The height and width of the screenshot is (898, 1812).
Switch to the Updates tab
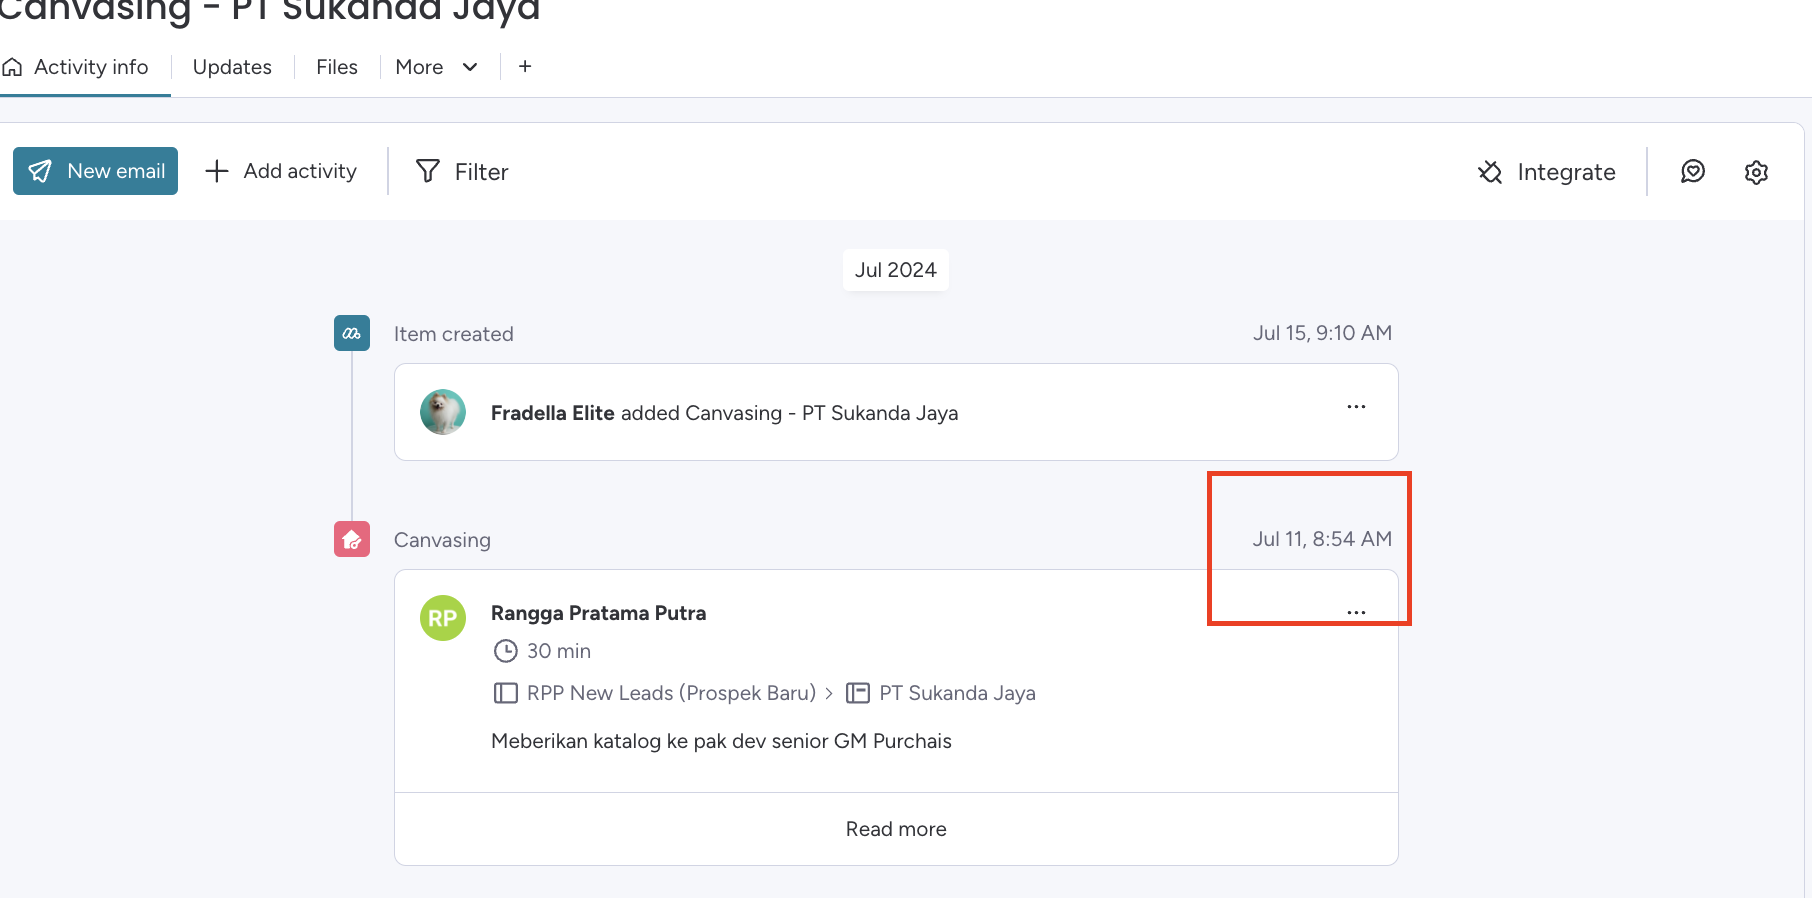pyautogui.click(x=232, y=67)
